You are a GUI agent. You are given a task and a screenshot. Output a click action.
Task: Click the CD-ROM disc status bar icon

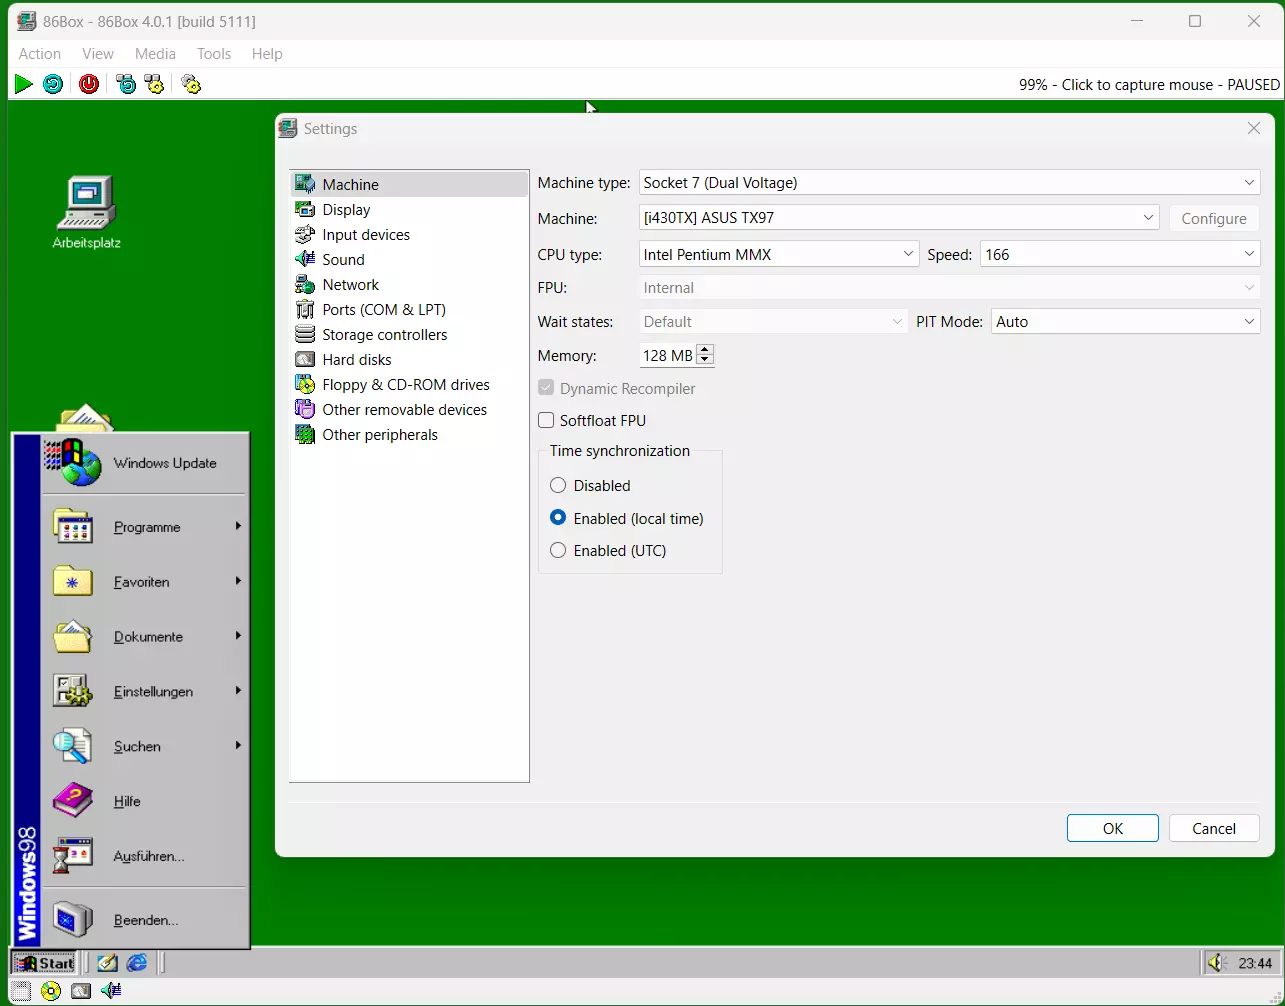tap(50, 991)
